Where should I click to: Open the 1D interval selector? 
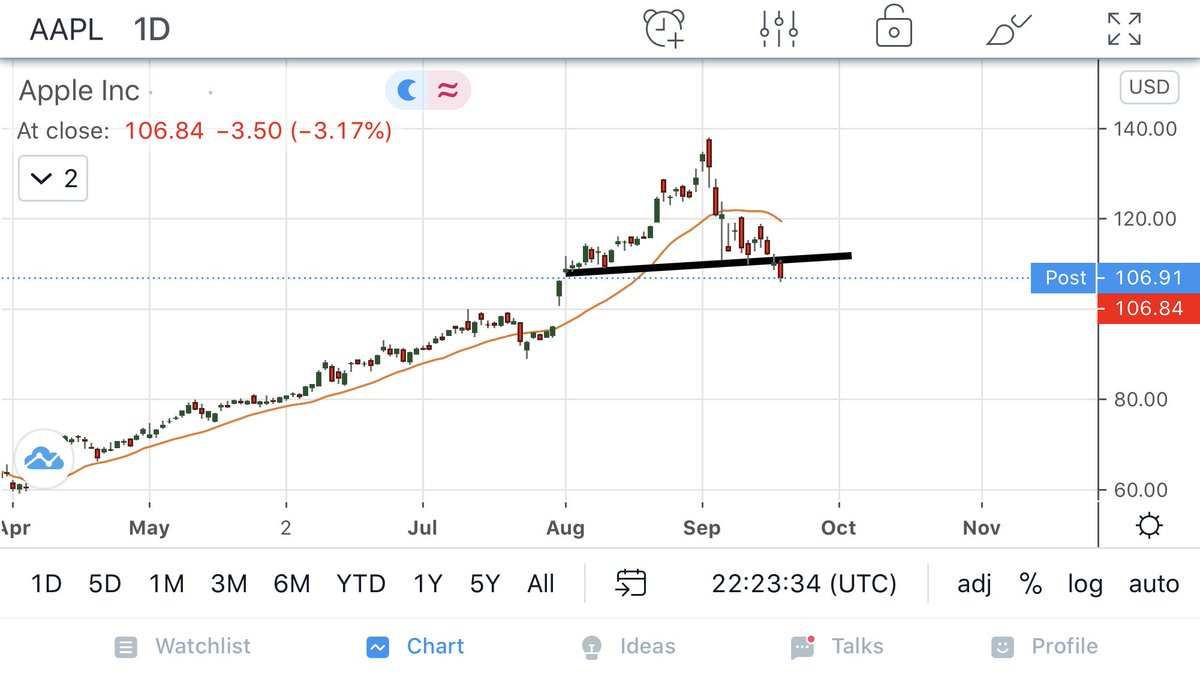point(151,29)
